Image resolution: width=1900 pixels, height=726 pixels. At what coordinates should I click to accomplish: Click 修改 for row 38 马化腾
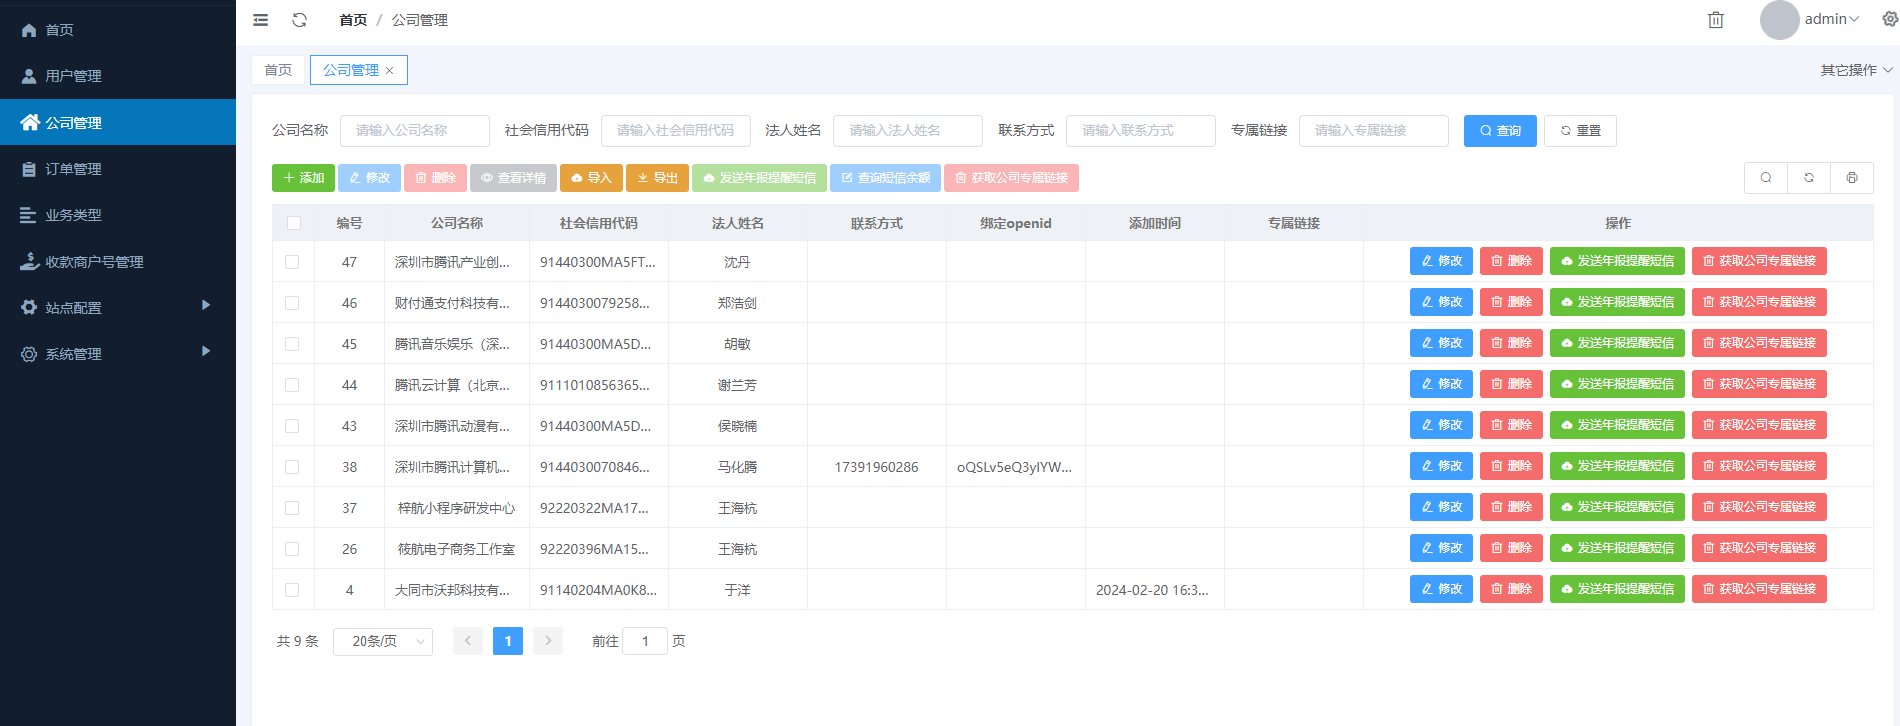click(1441, 466)
